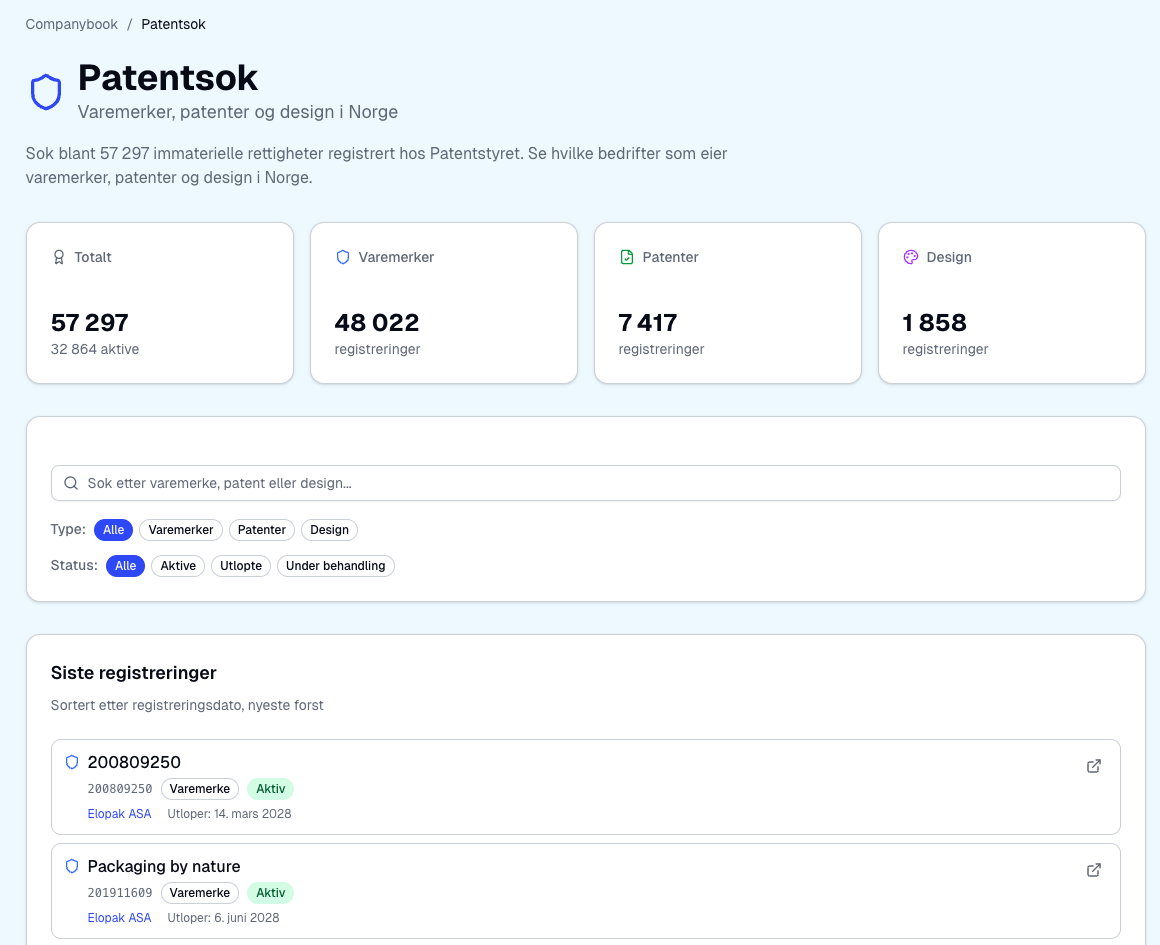Click shield icon beside 200809250 entry
Image resolution: width=1160 pixels, height=945 pixels.
(x=72, y=762)
